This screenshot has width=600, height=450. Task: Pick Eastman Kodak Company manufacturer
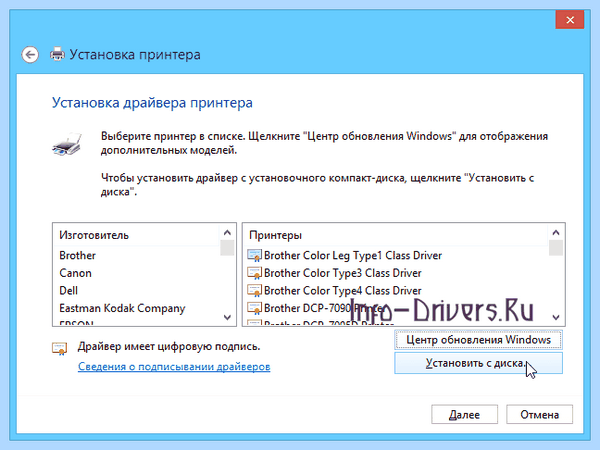[122, 308]
